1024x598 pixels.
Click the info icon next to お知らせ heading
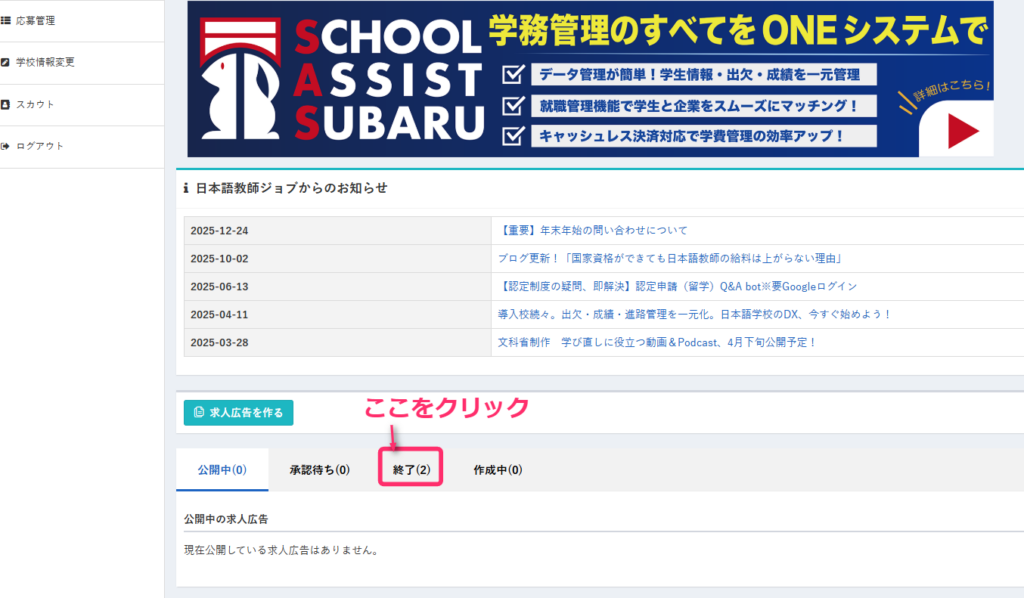[x=186, y=188]
